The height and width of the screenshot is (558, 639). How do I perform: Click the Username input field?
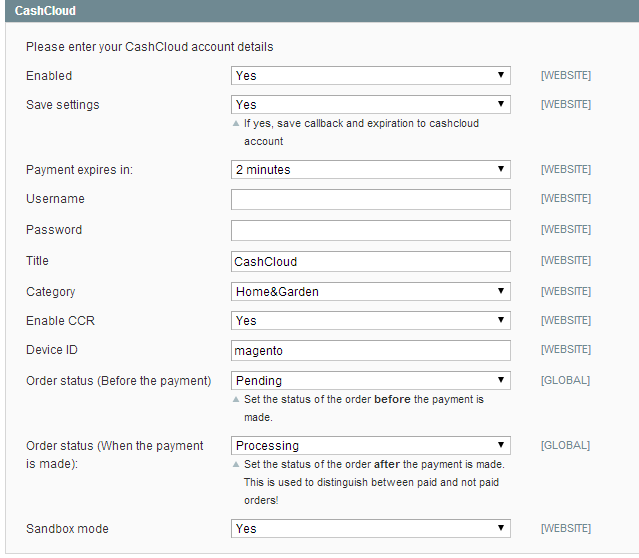[x=370, y=199]
